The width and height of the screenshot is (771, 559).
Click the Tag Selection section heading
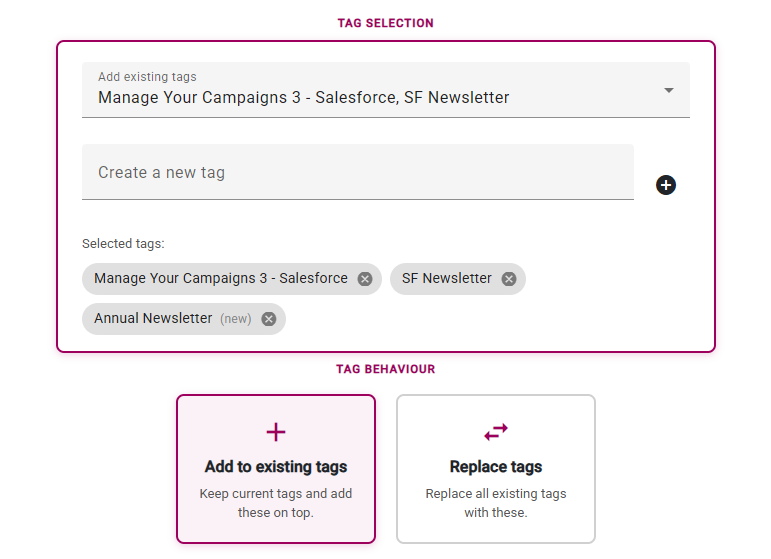tap(386, 23)
